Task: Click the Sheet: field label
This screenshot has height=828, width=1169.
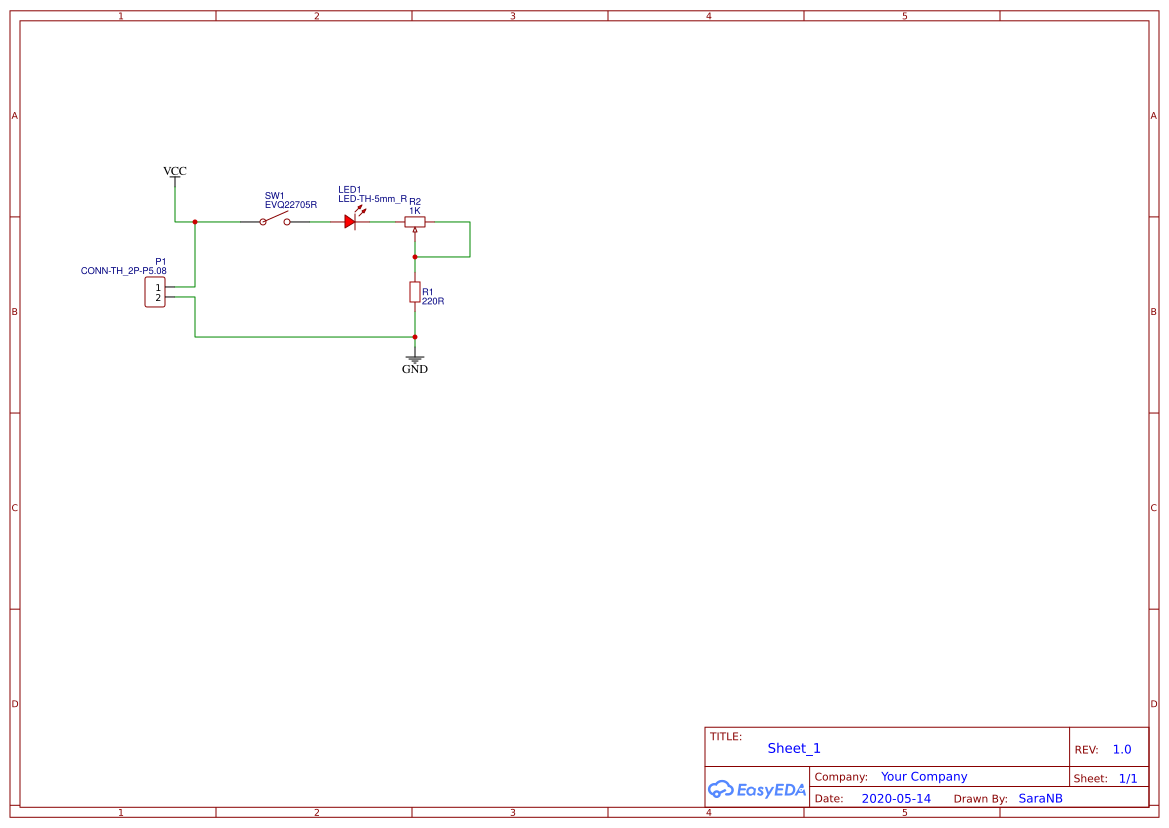Action: 1091,779
